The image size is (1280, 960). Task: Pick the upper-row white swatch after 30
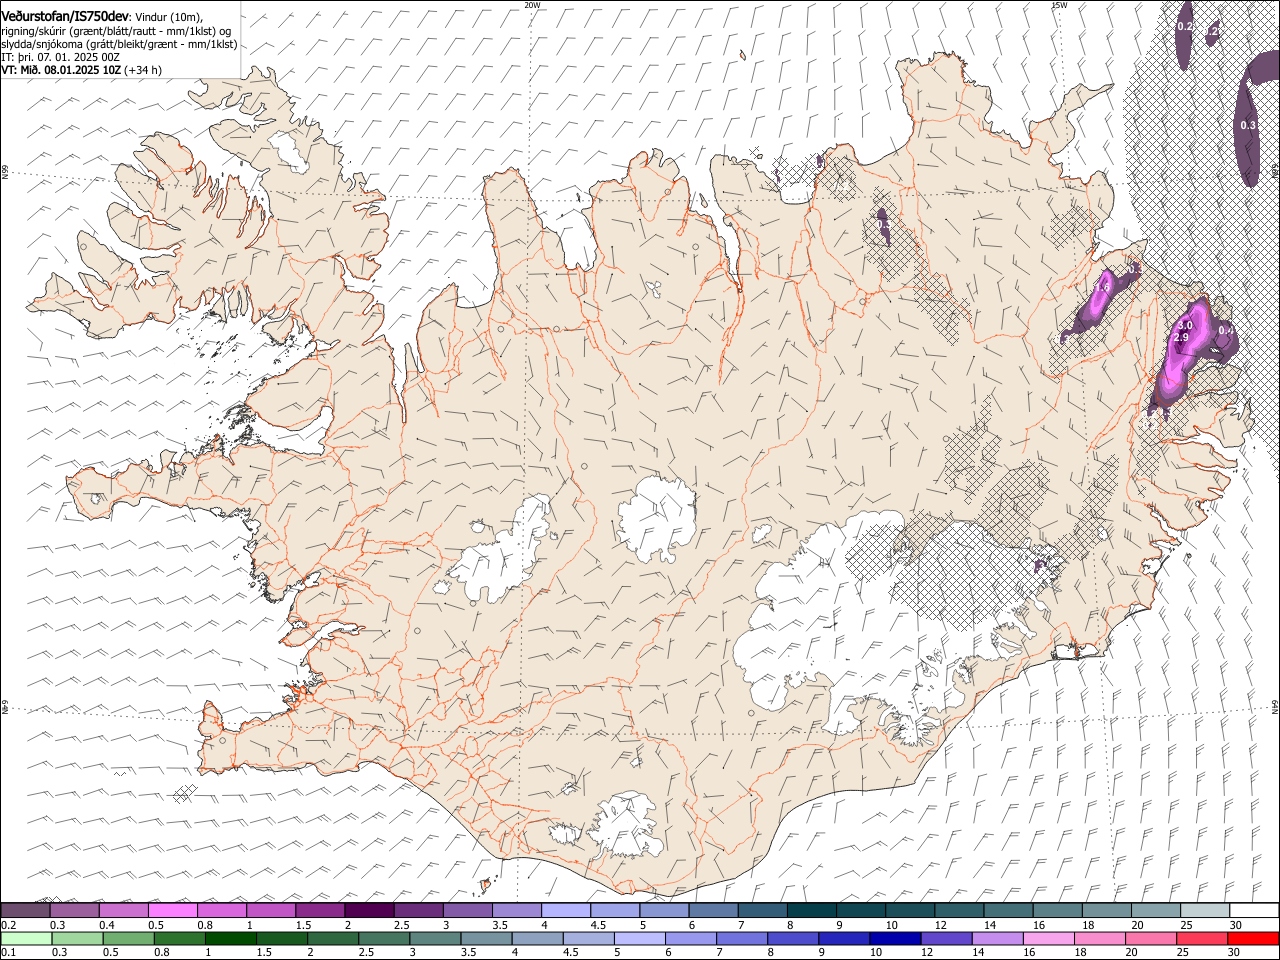(x=1254, y=910)
